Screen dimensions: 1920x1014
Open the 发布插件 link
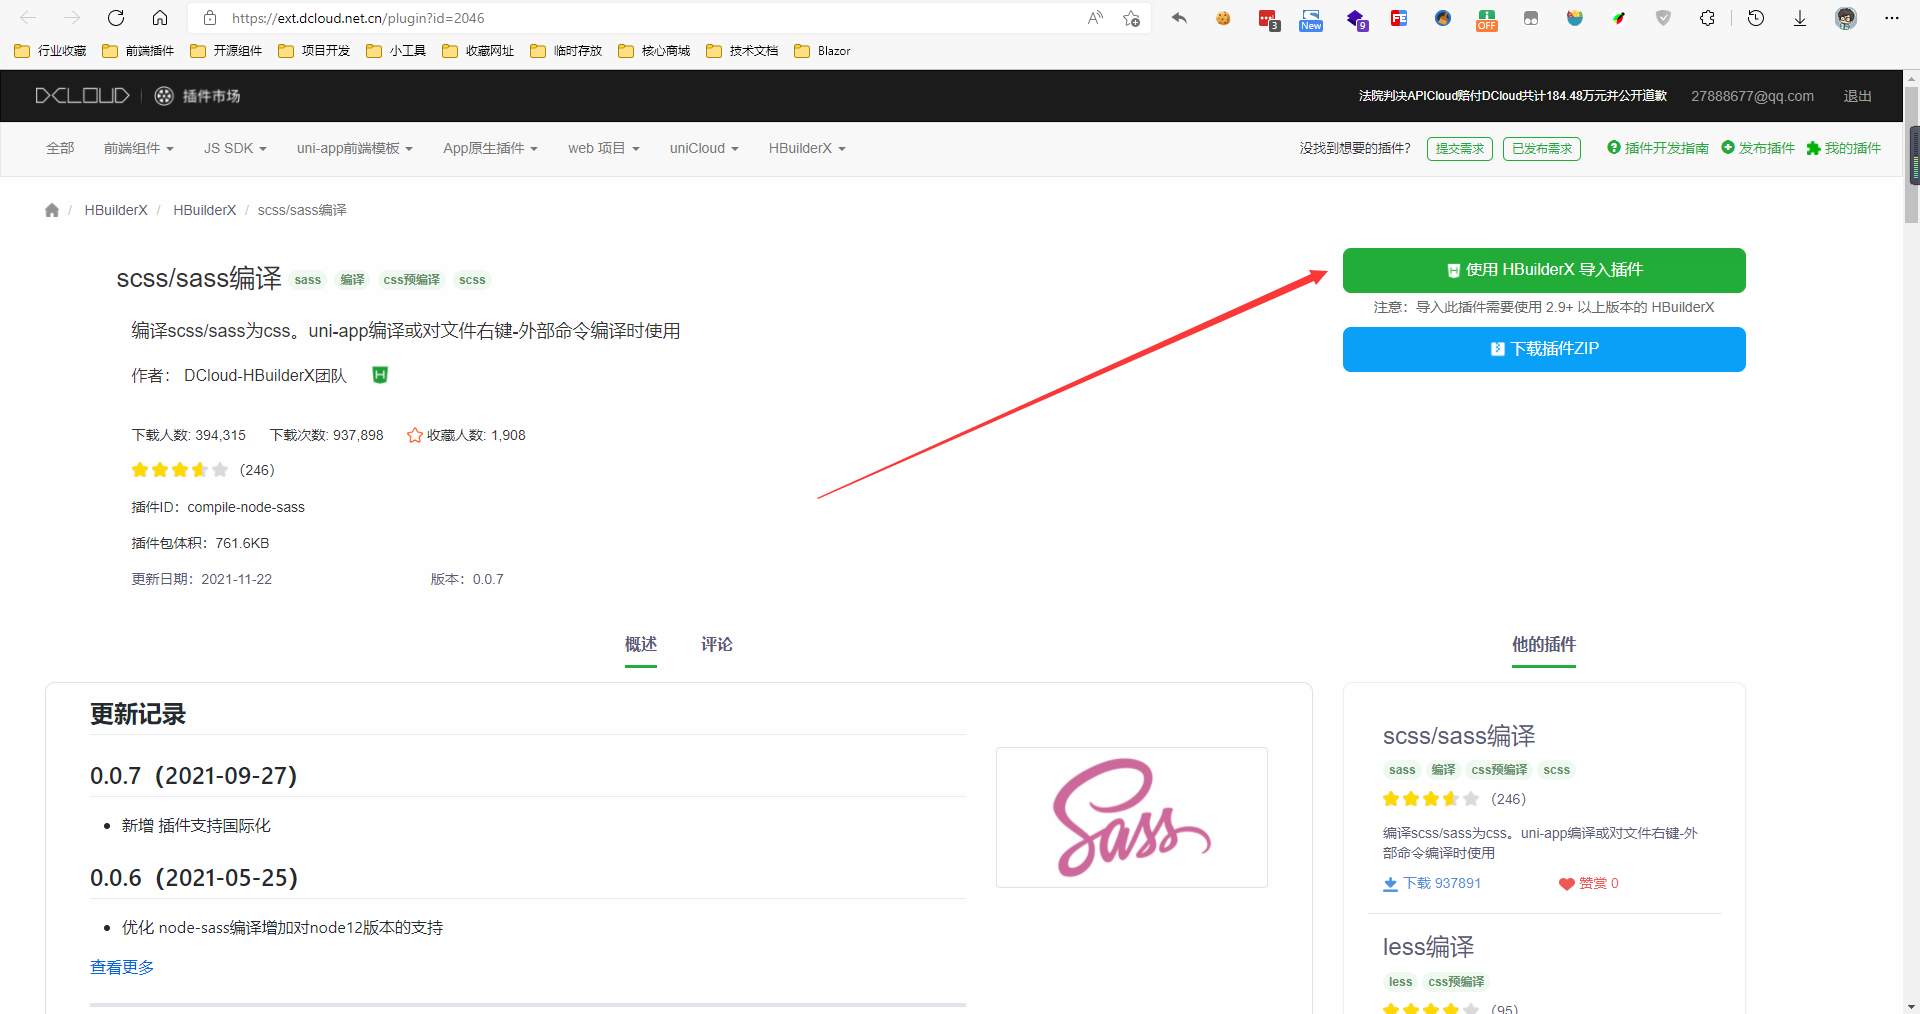click(1758, 149)
